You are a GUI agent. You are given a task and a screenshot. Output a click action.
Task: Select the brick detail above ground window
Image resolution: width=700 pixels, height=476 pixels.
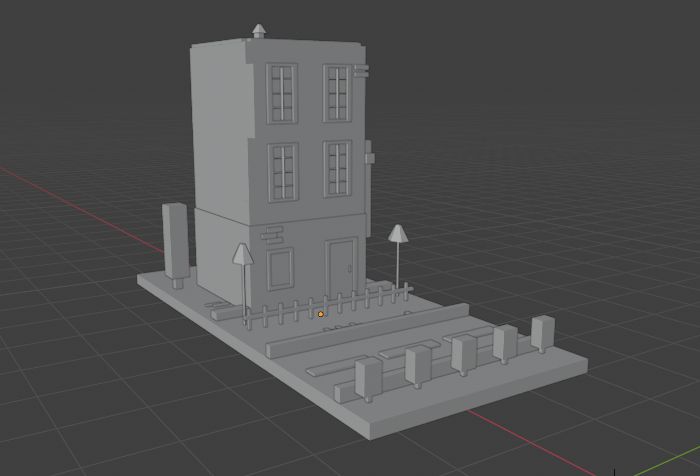coord(273,235)
